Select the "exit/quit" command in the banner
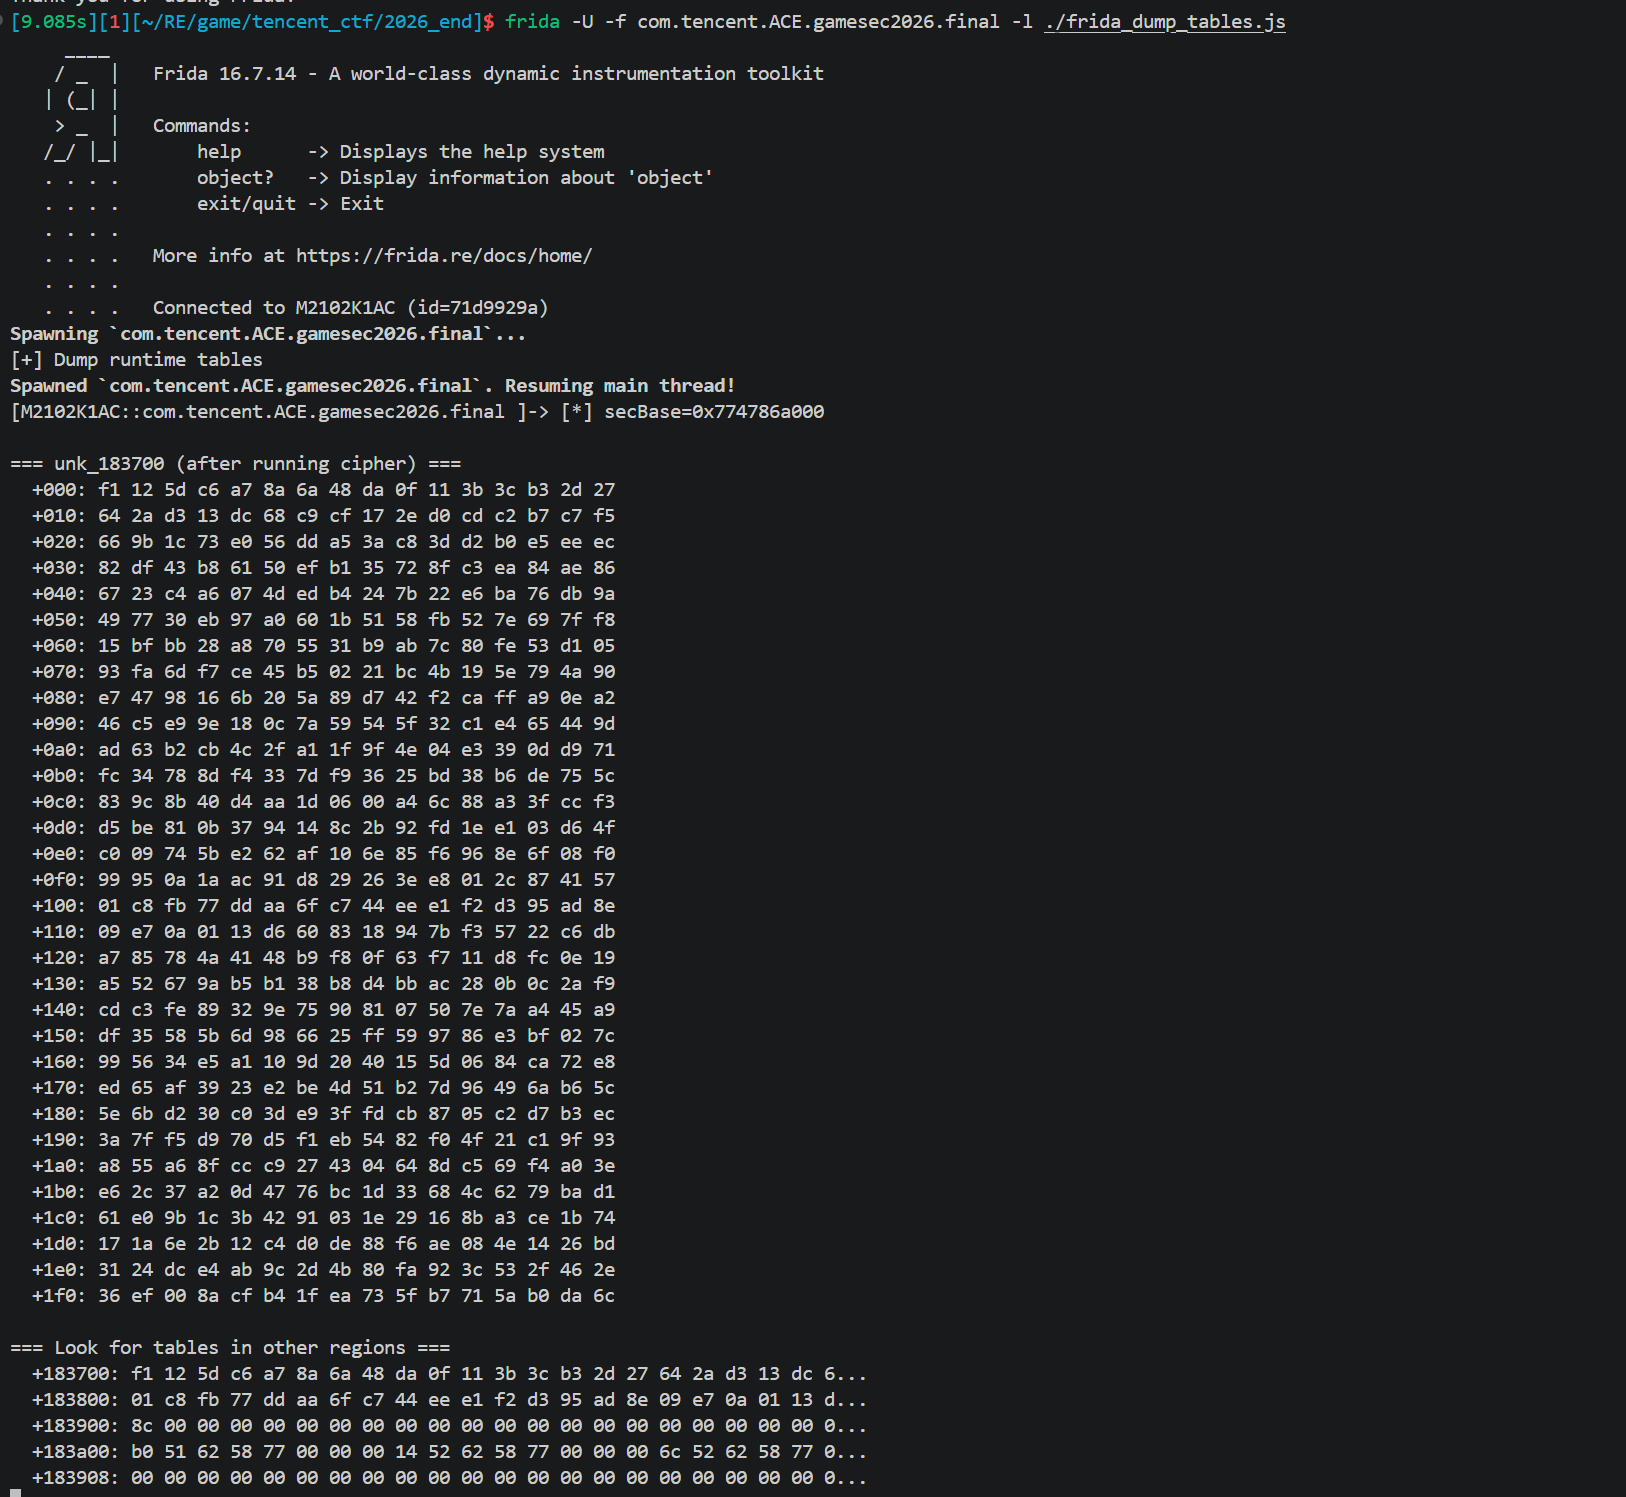This screenshot has height=1497, width=1626. [246, 204]
